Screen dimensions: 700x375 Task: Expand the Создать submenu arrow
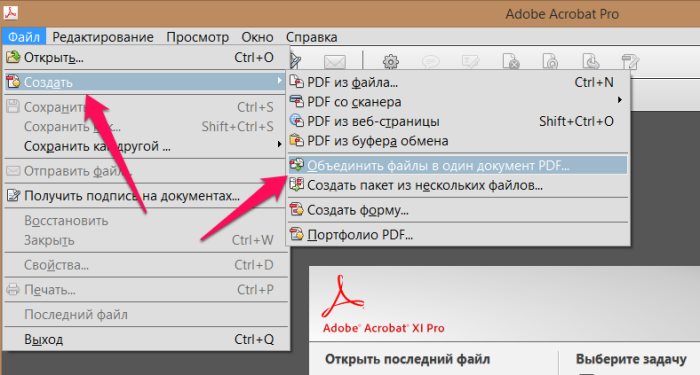pyautogui.click(x=279, y=80)
